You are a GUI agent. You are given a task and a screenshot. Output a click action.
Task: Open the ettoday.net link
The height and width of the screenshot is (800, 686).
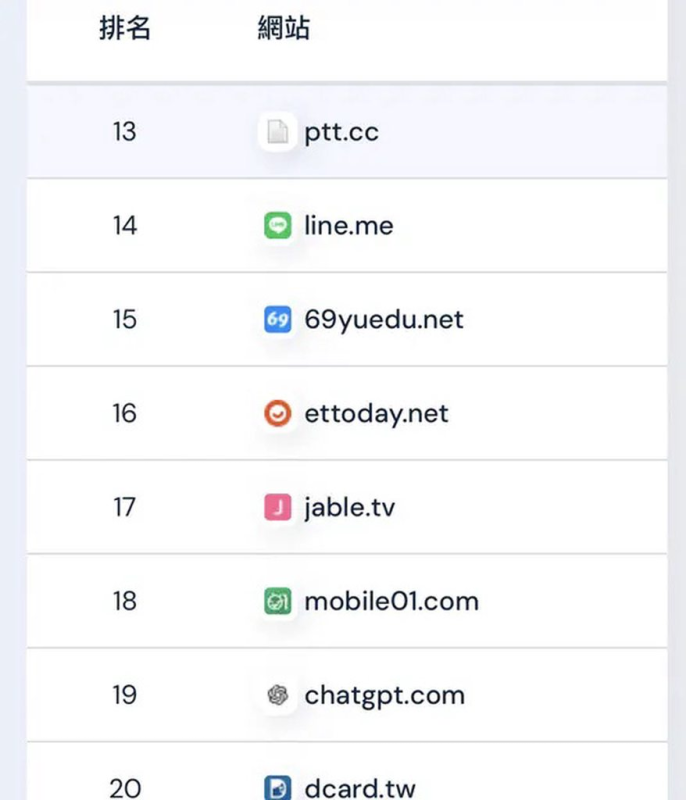[376, 413]
